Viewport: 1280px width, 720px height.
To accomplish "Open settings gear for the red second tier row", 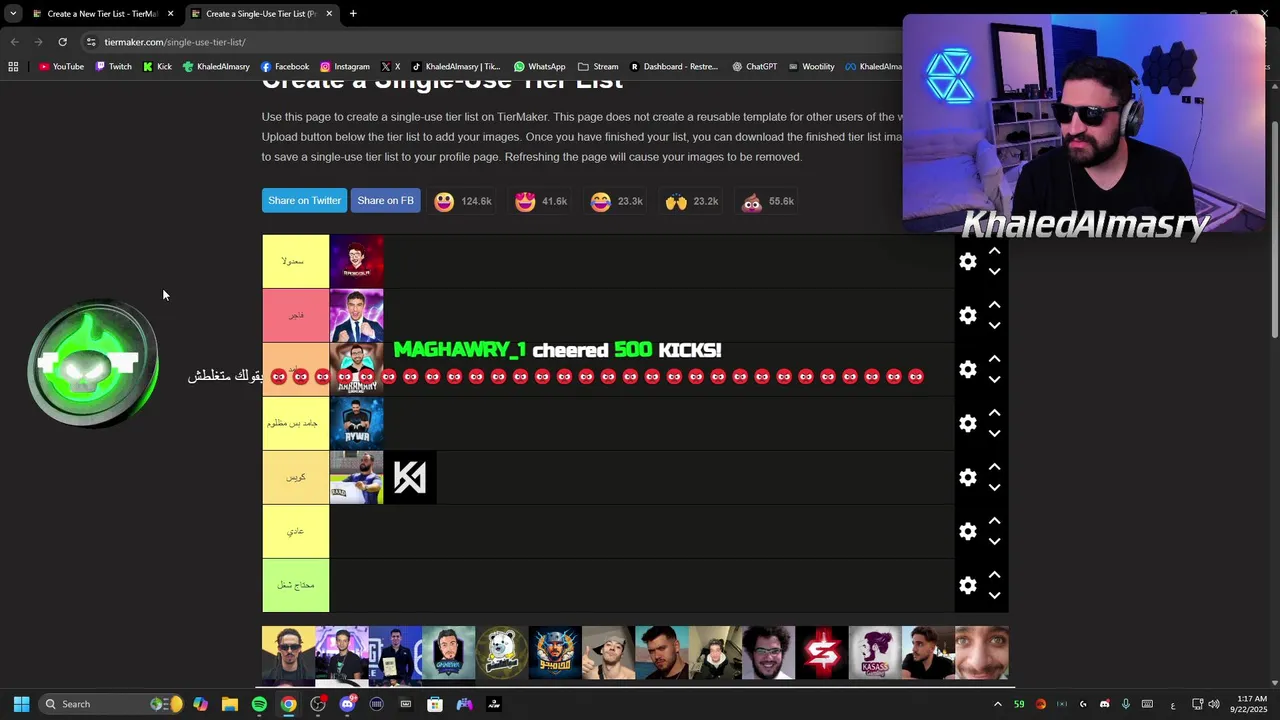I will click(x=967, y=315).
